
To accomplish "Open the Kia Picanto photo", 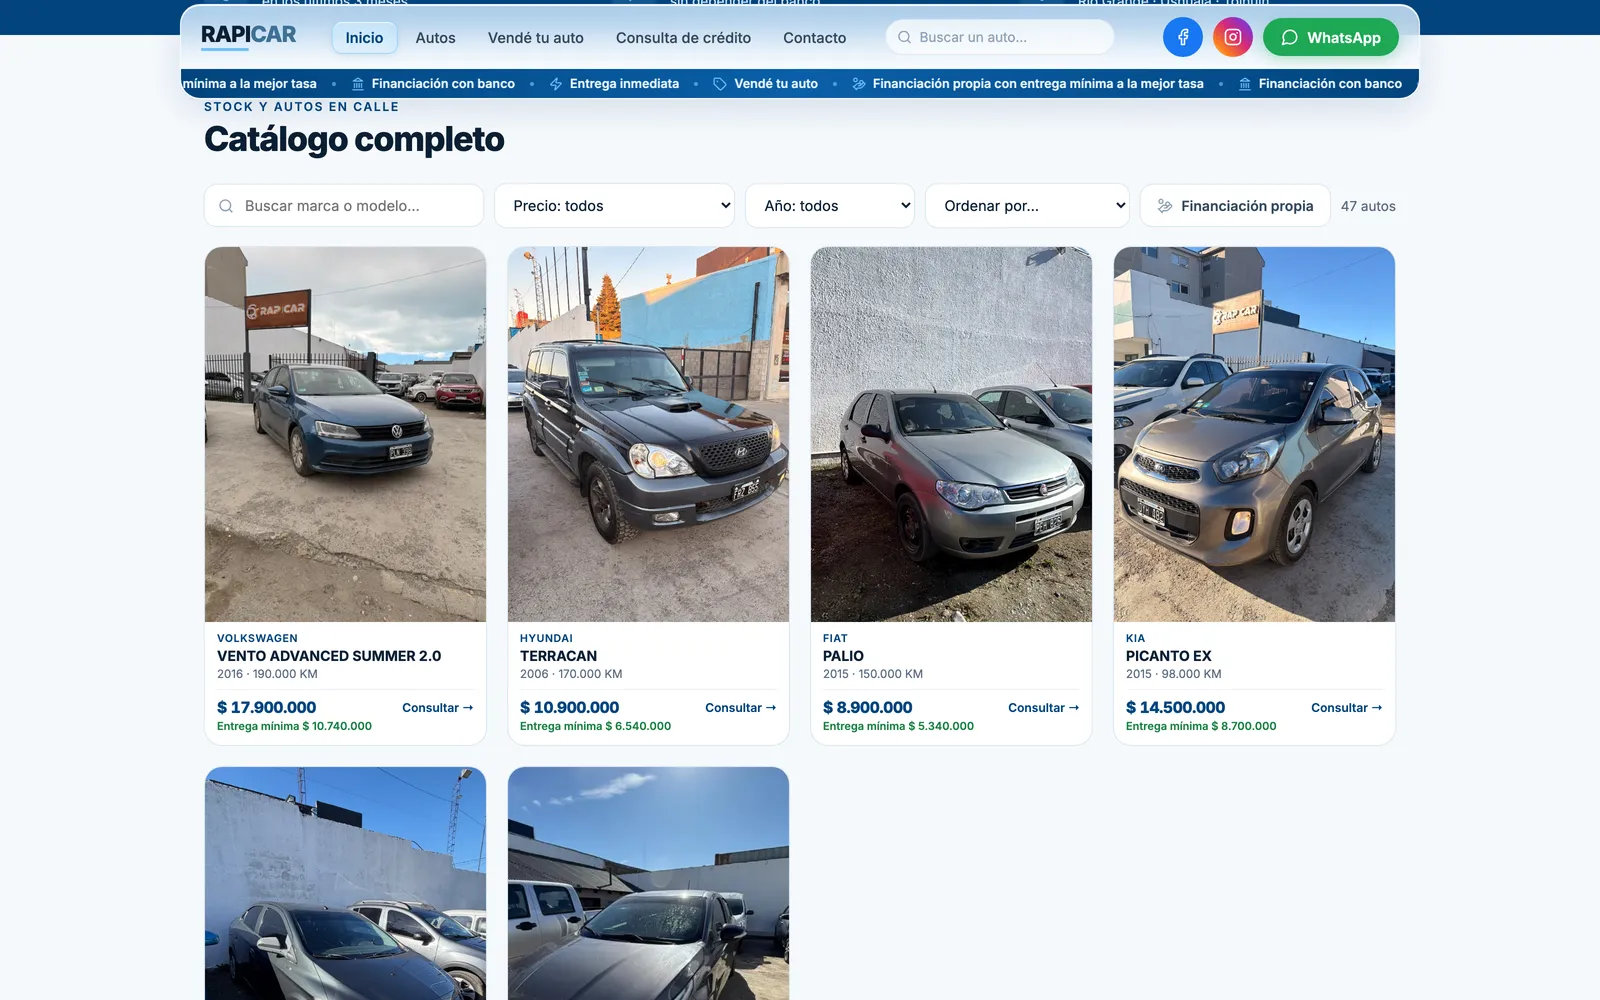I will click(x=1254, y=434).
